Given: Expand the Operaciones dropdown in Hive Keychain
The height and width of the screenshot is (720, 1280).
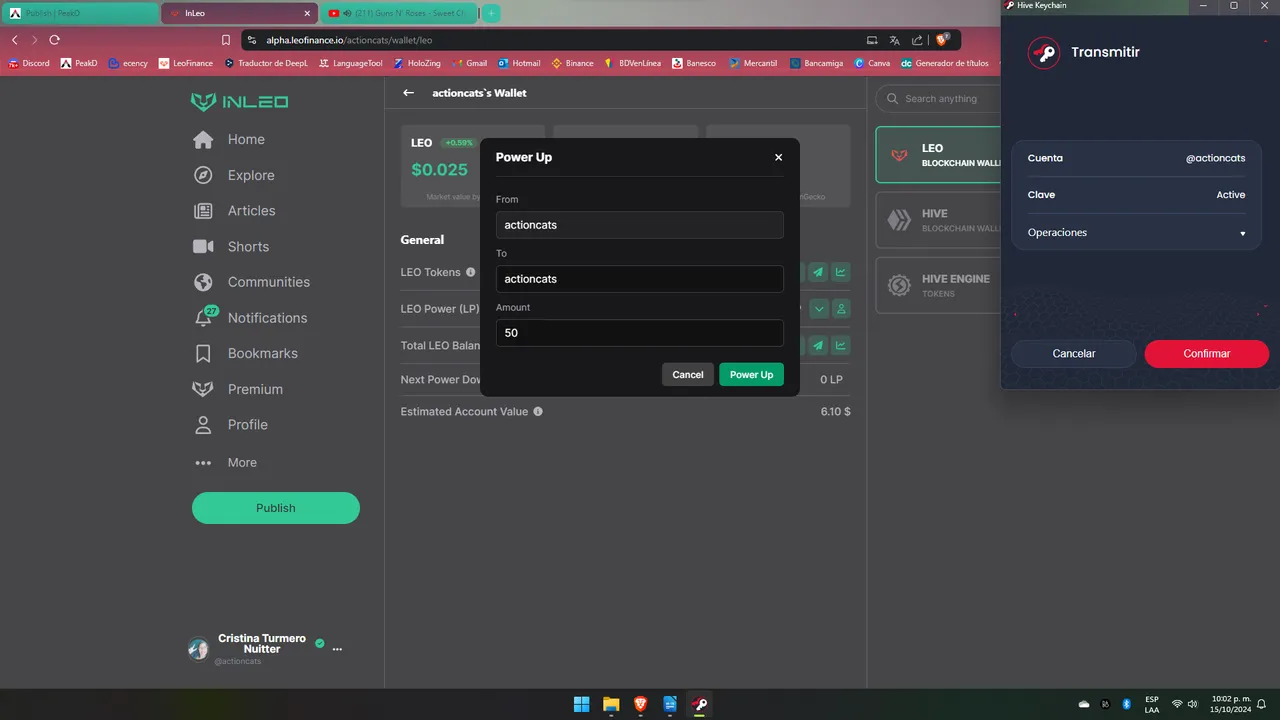Looking at the screenshot, I should pyautogui.click(x=1137, y=233).
